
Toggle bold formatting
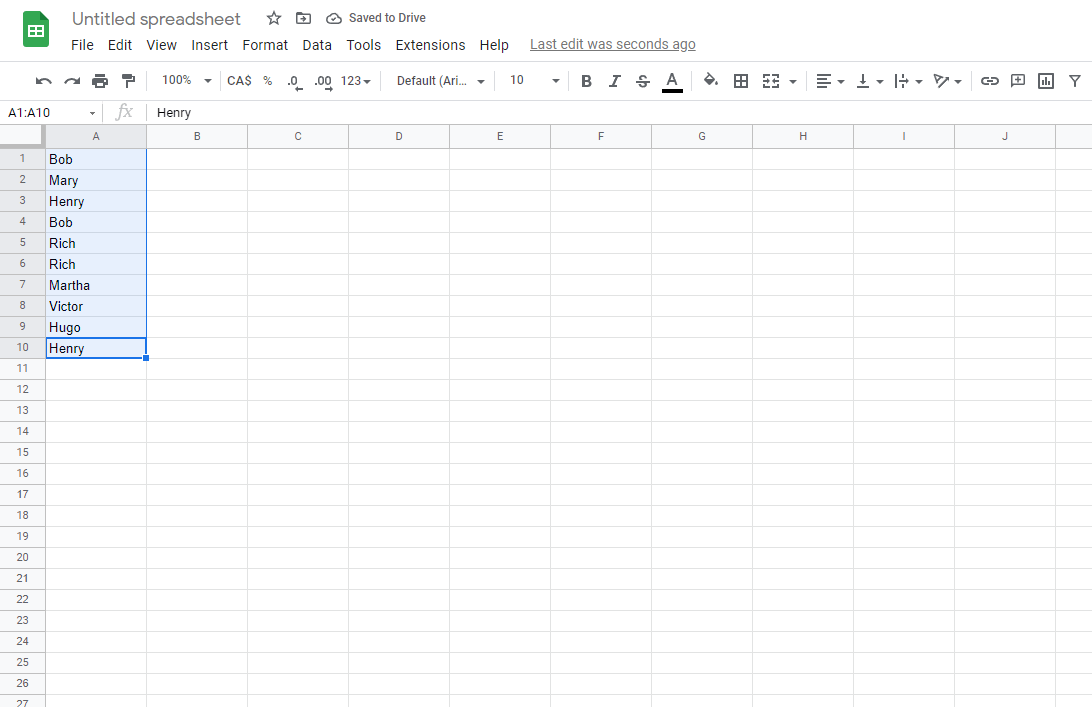click(586, 80)
